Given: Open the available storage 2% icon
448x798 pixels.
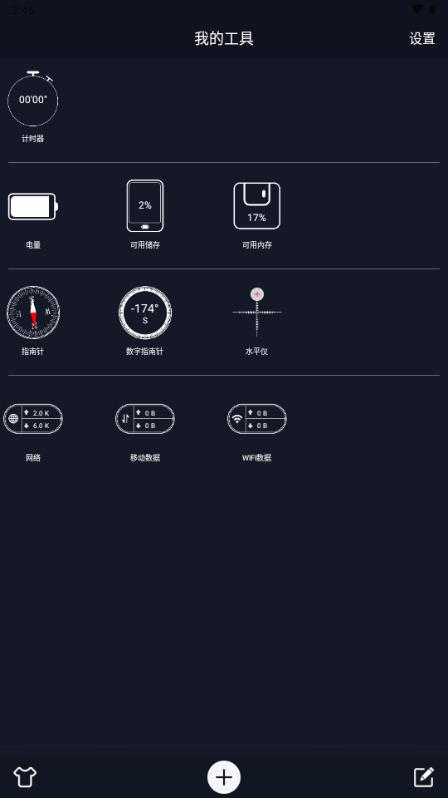Looking at the screenshot, I should coord(145,206).
